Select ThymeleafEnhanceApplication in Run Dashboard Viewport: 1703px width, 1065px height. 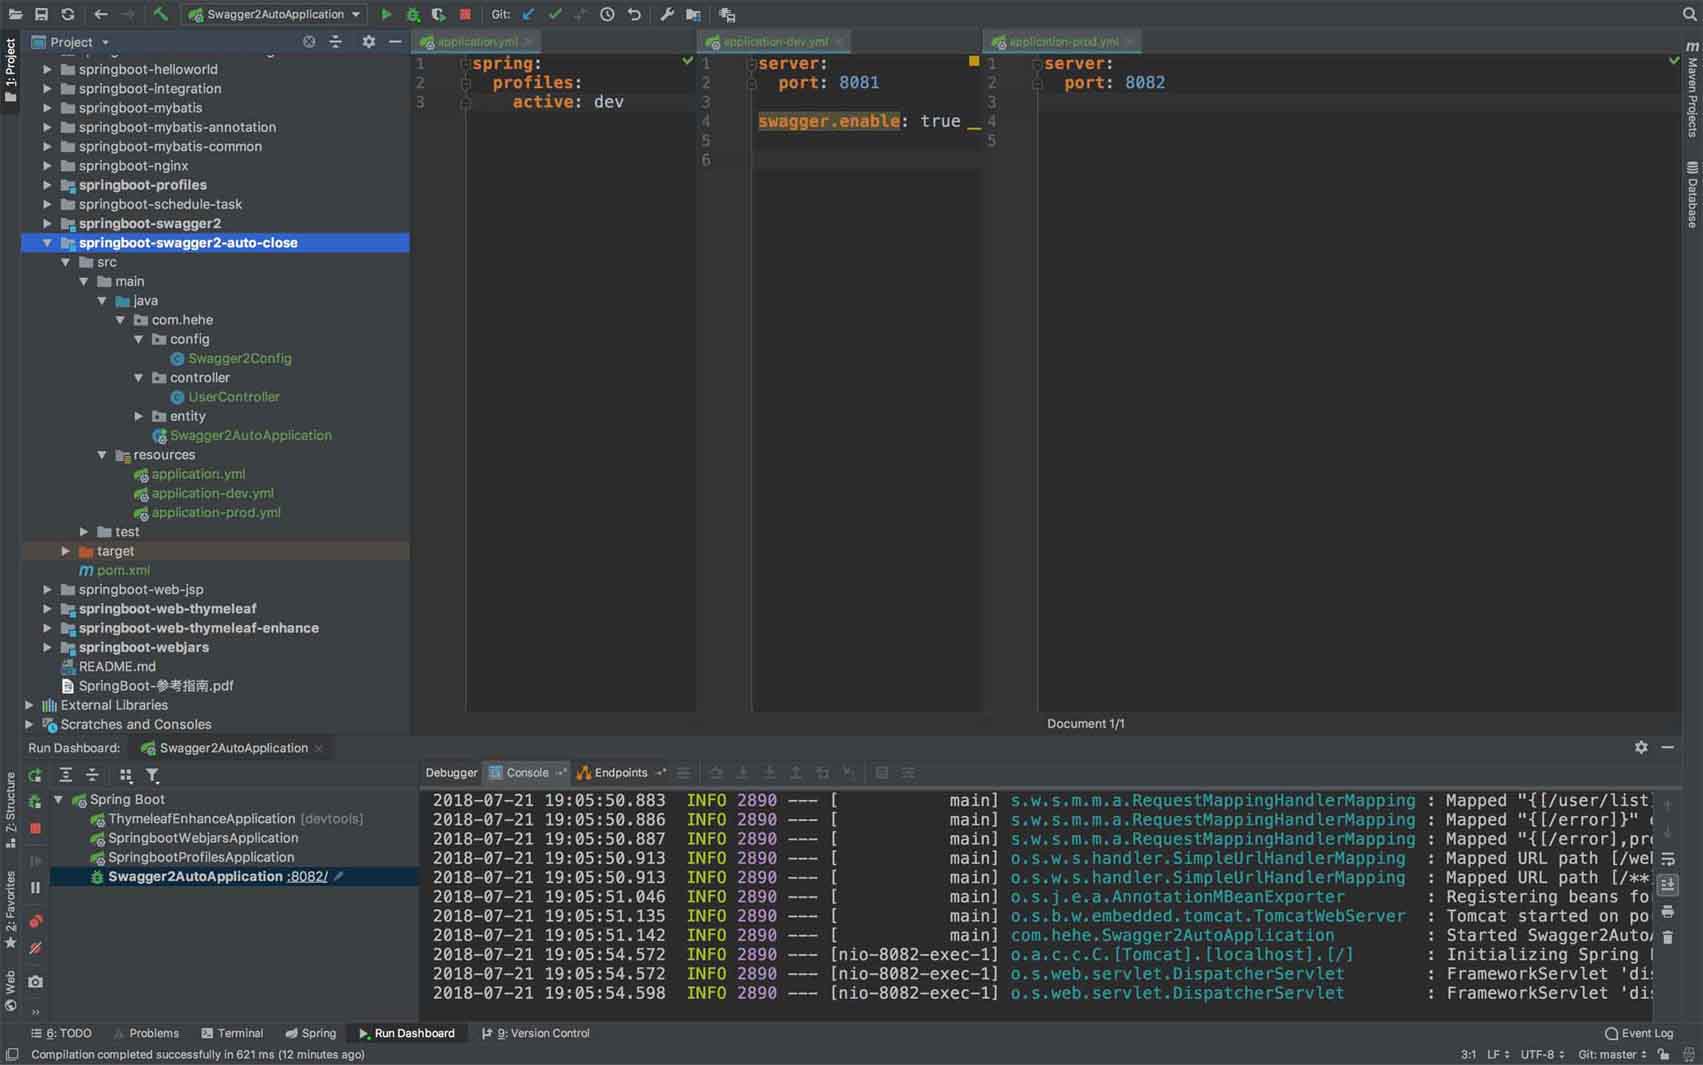click(201, 819)
